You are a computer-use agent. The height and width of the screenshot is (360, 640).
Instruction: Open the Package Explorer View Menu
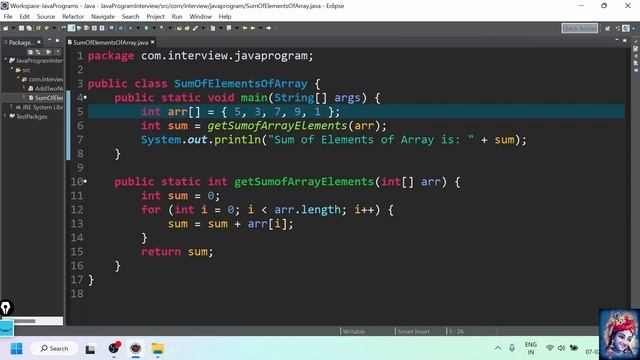pos(58,52)
